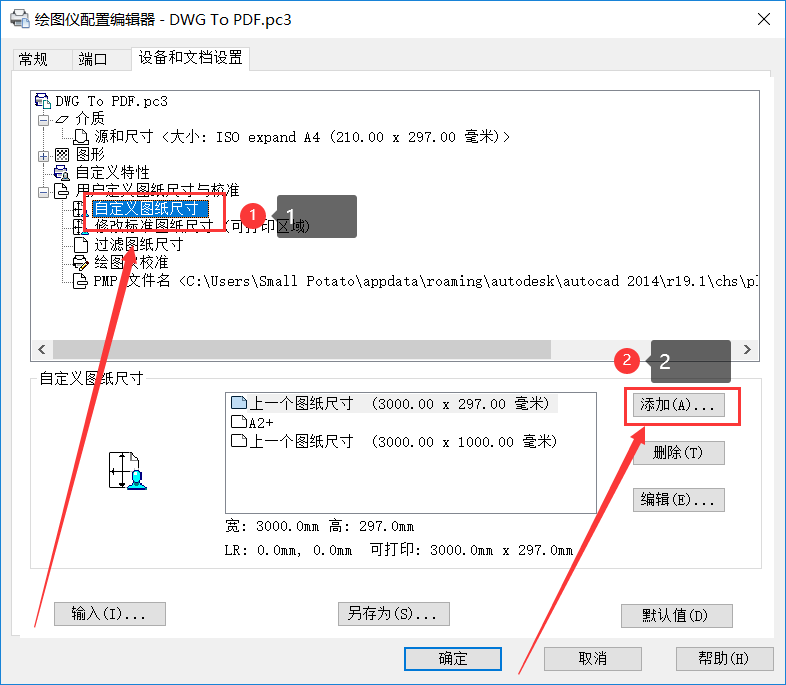Viewport: 786px width, 685px height.
Task: Open help with 帮助(H) button
Action: click(x=724, y=658)
